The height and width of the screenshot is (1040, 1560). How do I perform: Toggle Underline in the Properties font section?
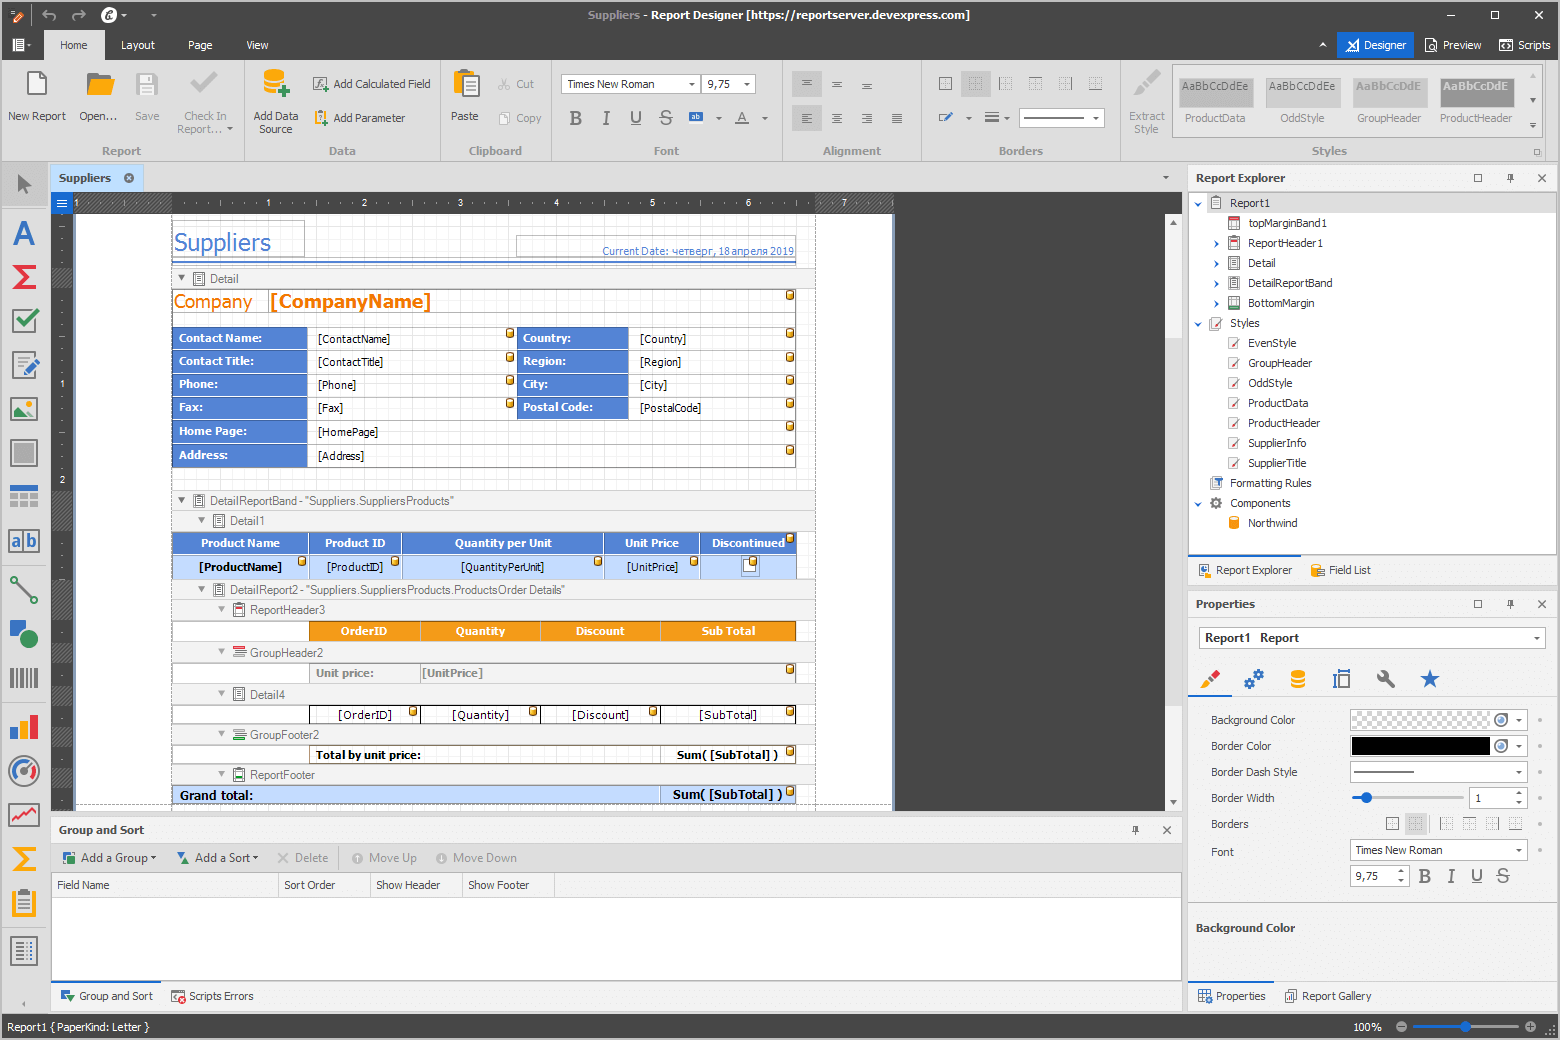click(1477, 876)
